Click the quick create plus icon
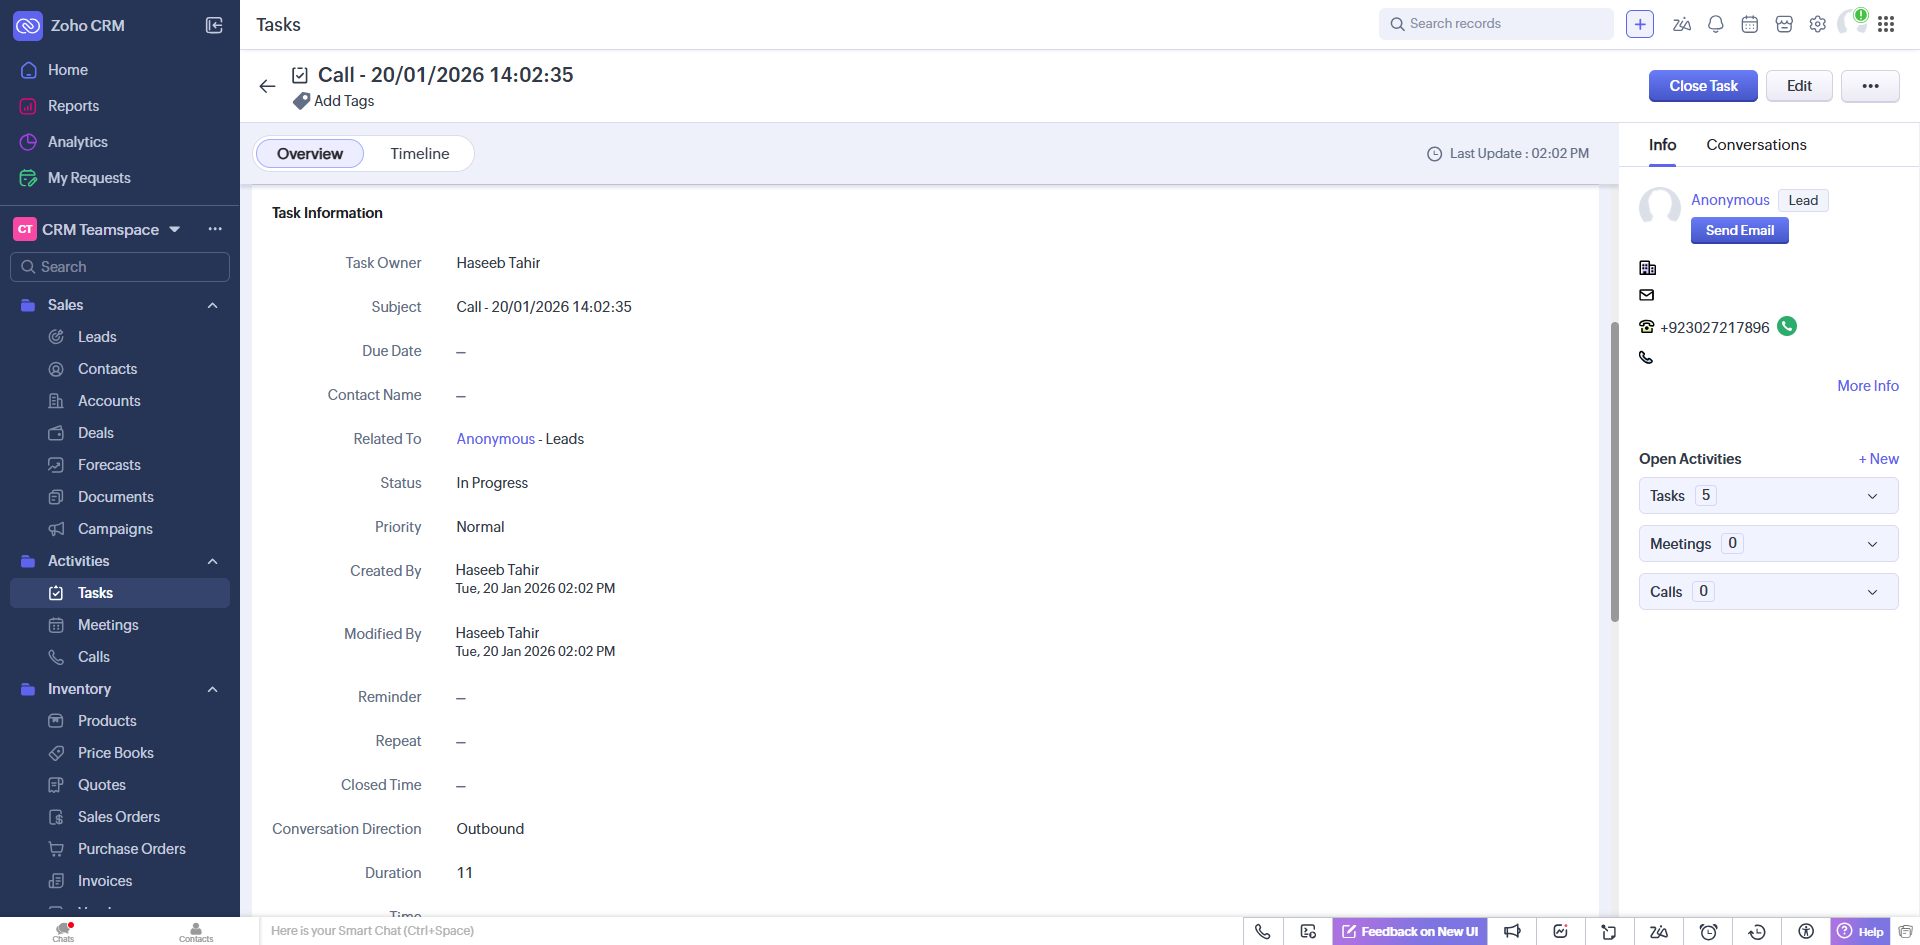Image resolution: width=1920 pixels, height=945 pixels. (x=1640, y=24)
